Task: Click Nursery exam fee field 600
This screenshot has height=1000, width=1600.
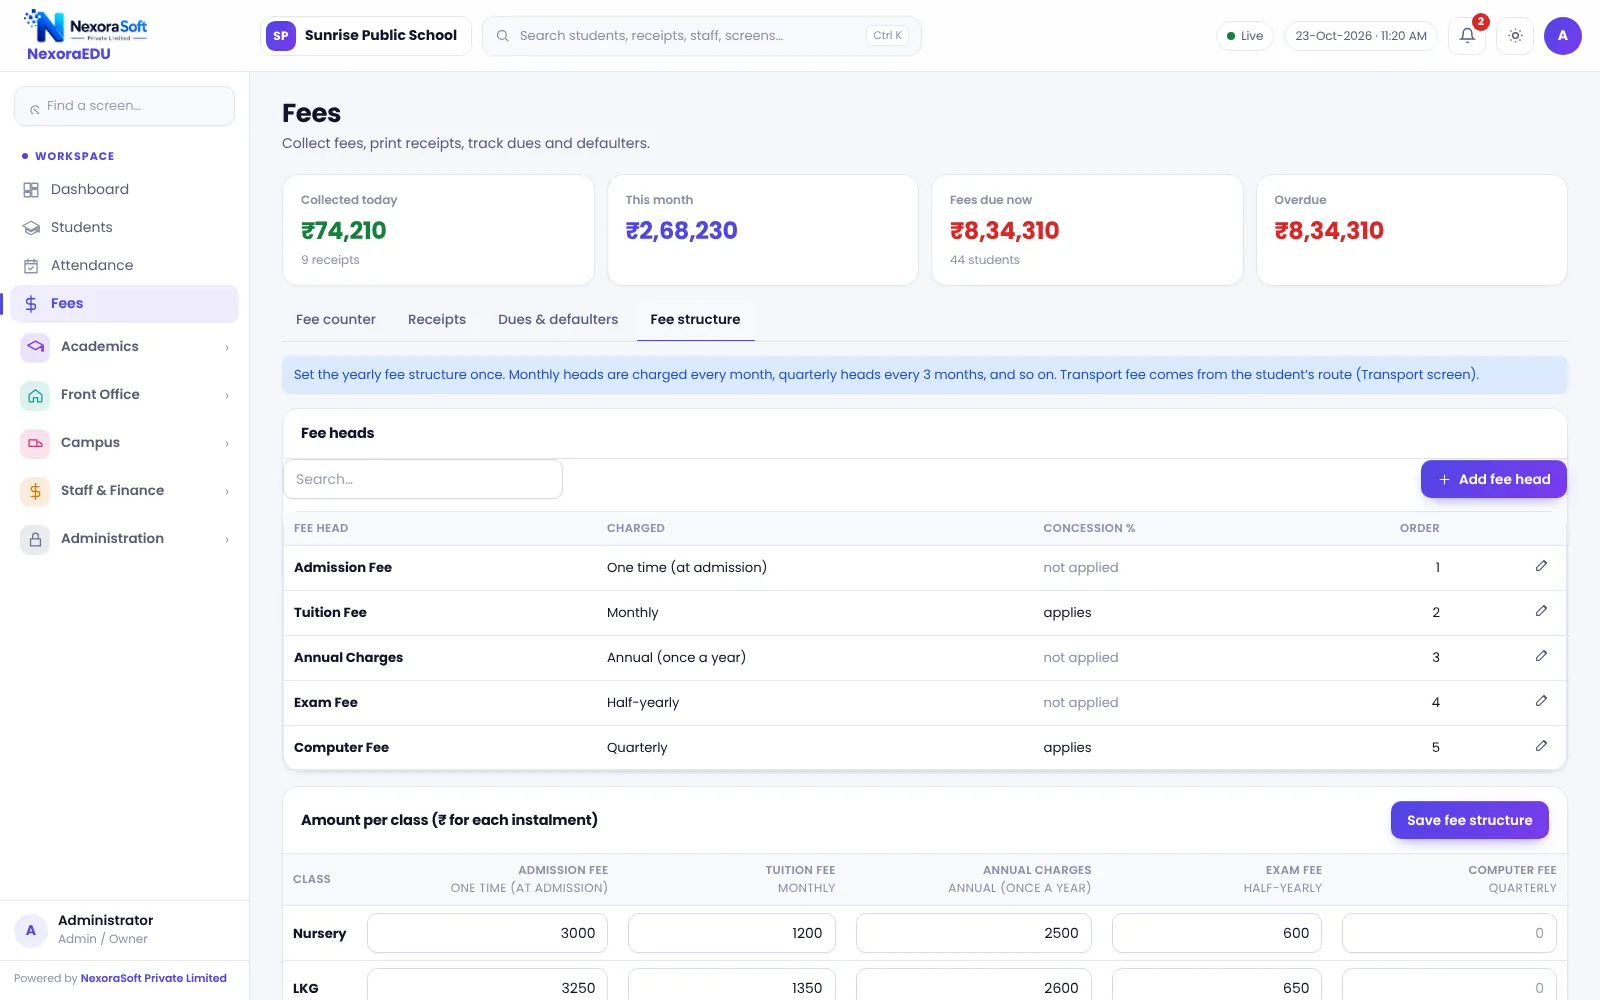Action: 1217,933
